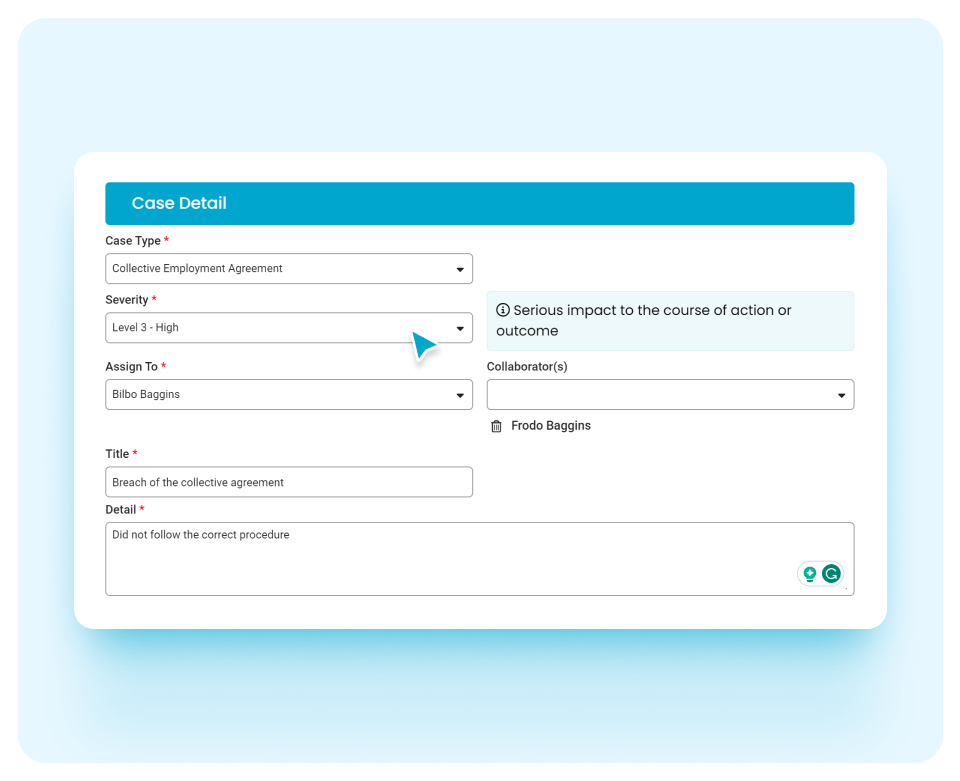
Task: Click the green Grammarly G icon
Action: pyautogui.click(x=830, y=573)
